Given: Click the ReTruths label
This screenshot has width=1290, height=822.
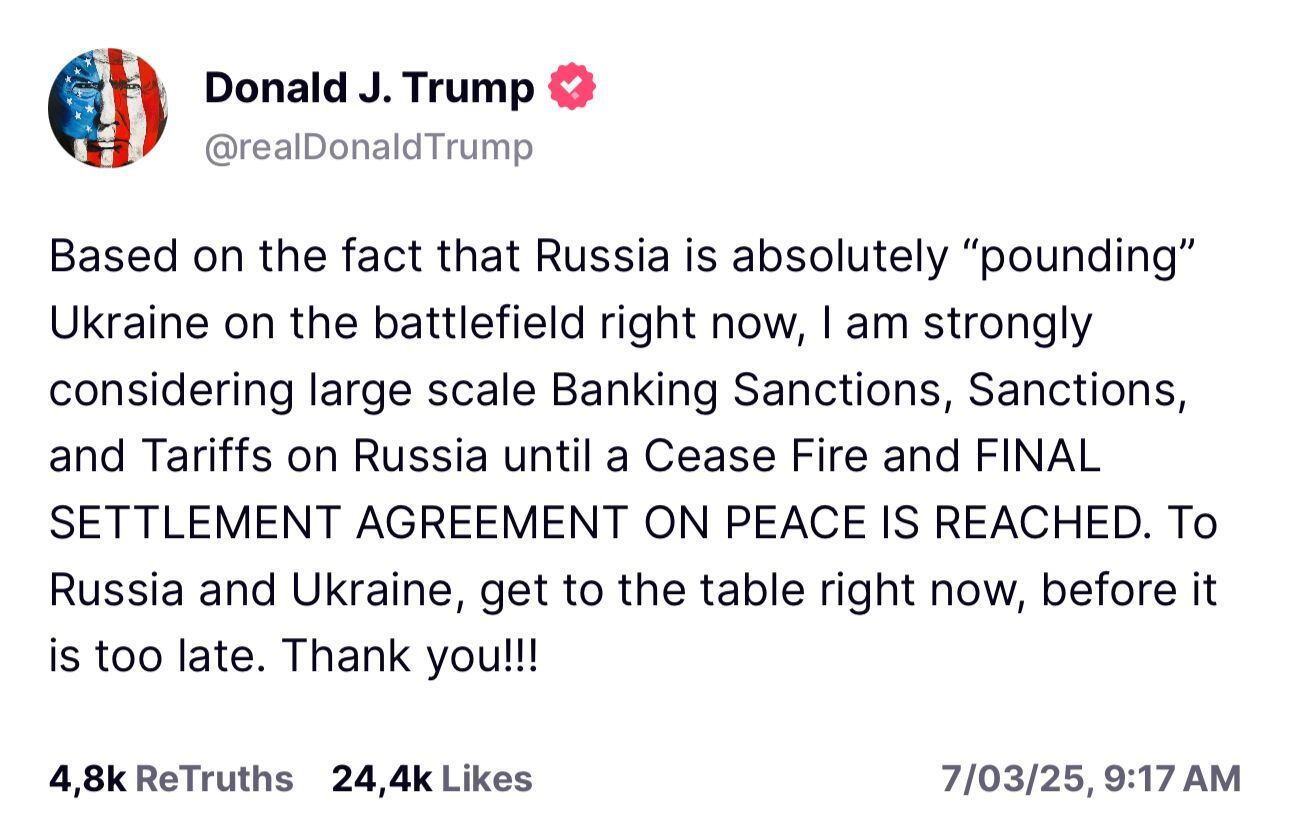Looking at the screenshot, I should click(218, 779).
